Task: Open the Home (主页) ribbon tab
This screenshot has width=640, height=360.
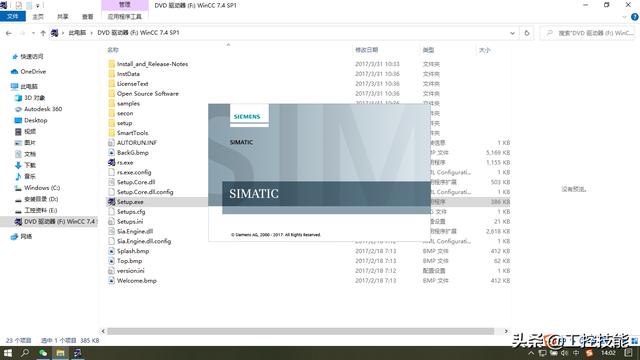Action: (38, 17)
